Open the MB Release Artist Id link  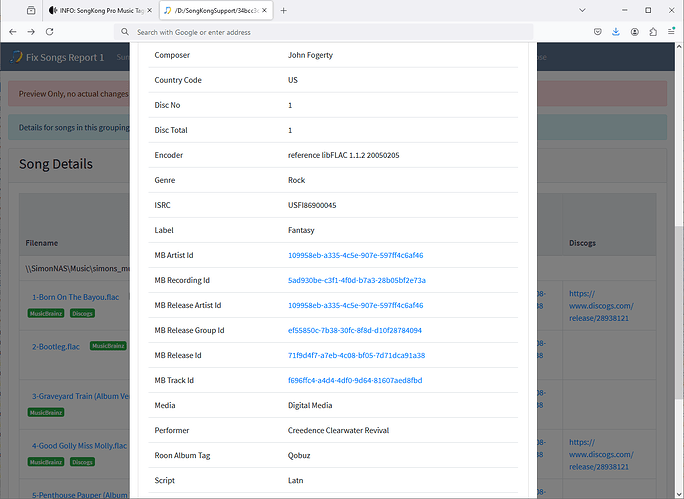click(356, 305)
